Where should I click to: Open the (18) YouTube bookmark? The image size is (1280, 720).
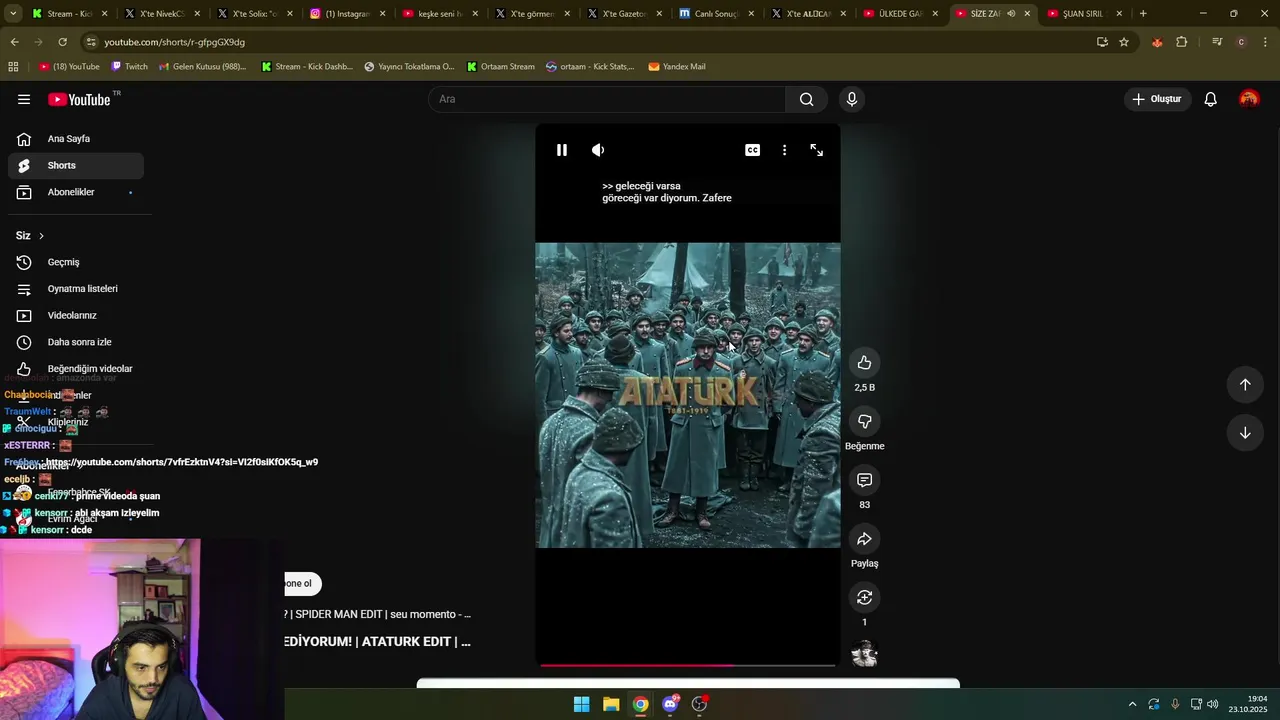(x=69, y=67)
